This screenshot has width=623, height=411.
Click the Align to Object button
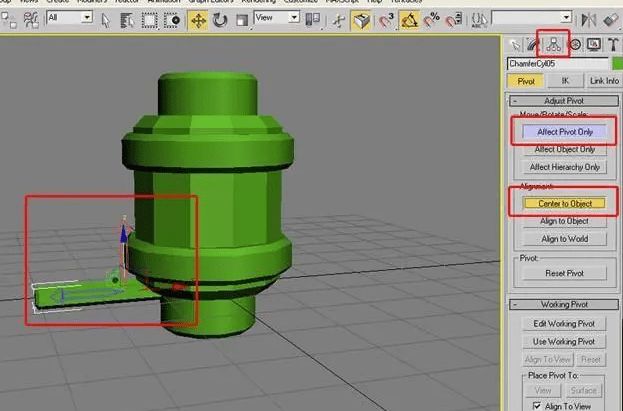[565, 221]
